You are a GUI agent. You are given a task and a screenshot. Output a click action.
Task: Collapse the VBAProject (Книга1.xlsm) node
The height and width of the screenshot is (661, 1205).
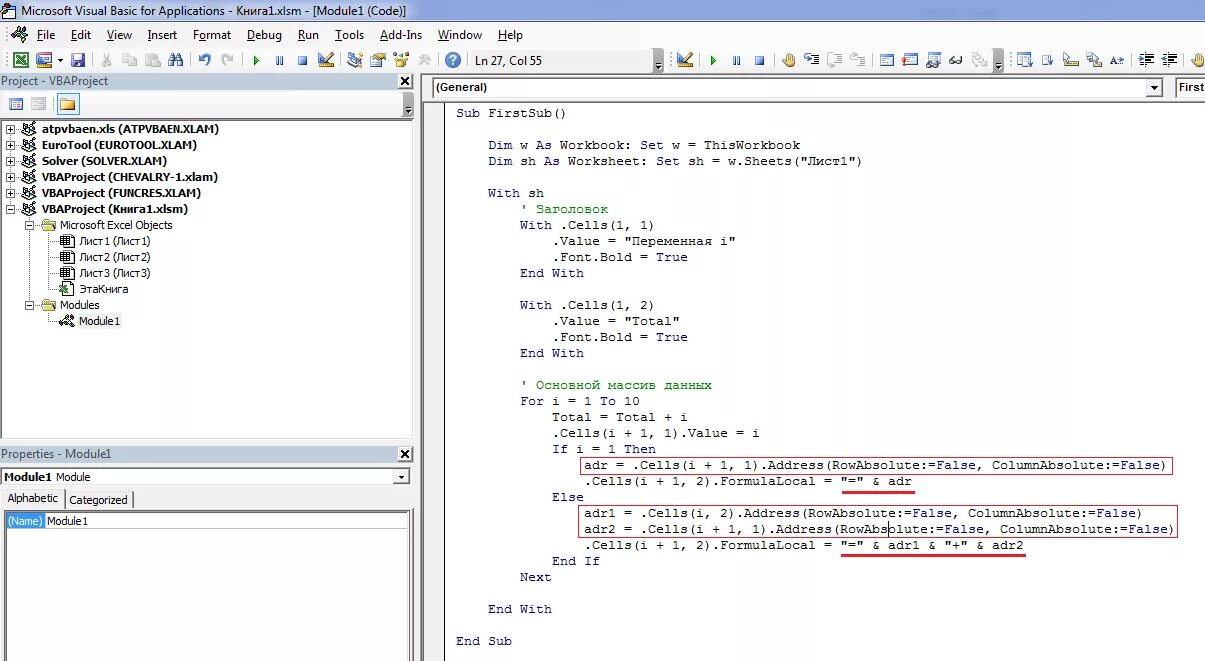pyautogui.click(x=11, y=209)
